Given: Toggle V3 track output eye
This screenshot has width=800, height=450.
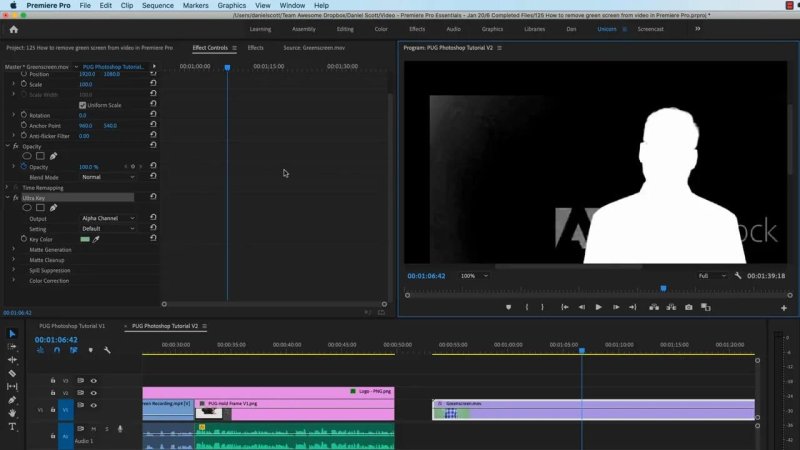Looking at the screenshot, I should point(93,381).
